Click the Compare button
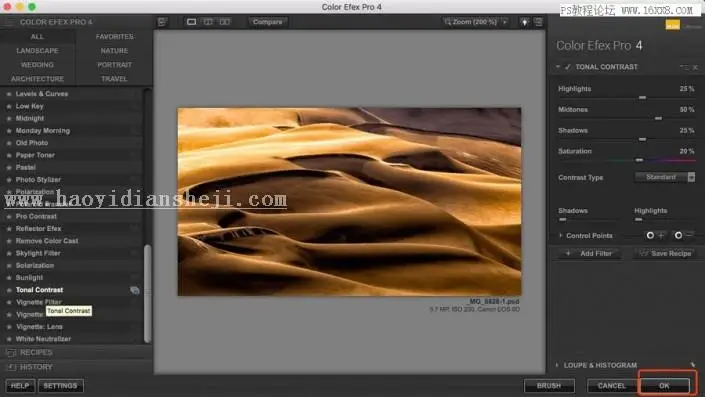Screen dimensions: 705x397 [268, 22]
